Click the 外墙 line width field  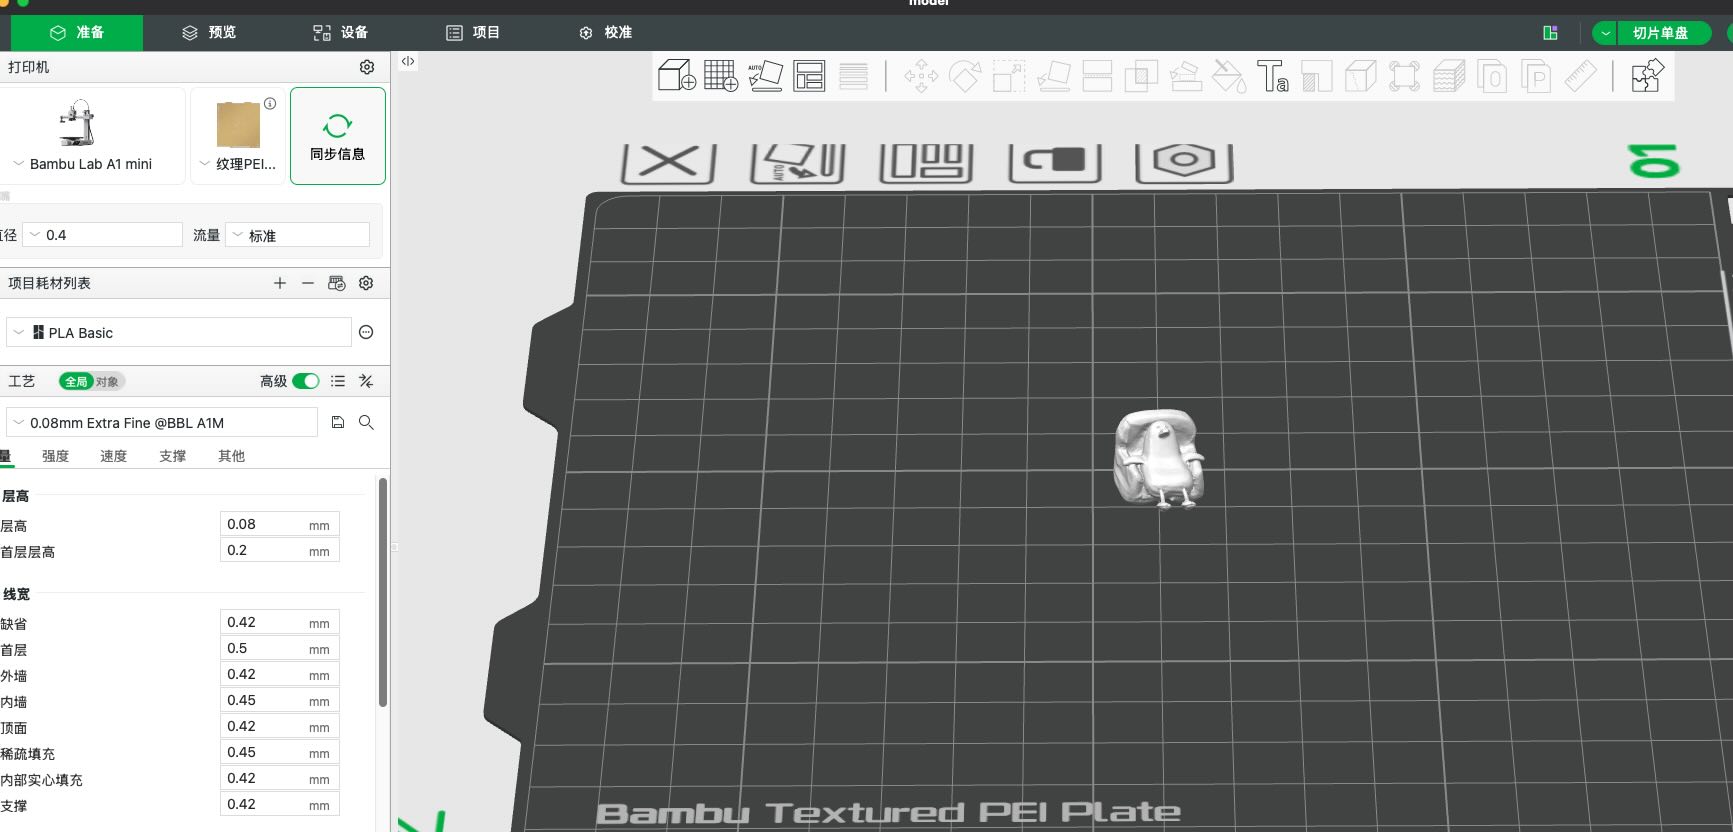(280, 674)
